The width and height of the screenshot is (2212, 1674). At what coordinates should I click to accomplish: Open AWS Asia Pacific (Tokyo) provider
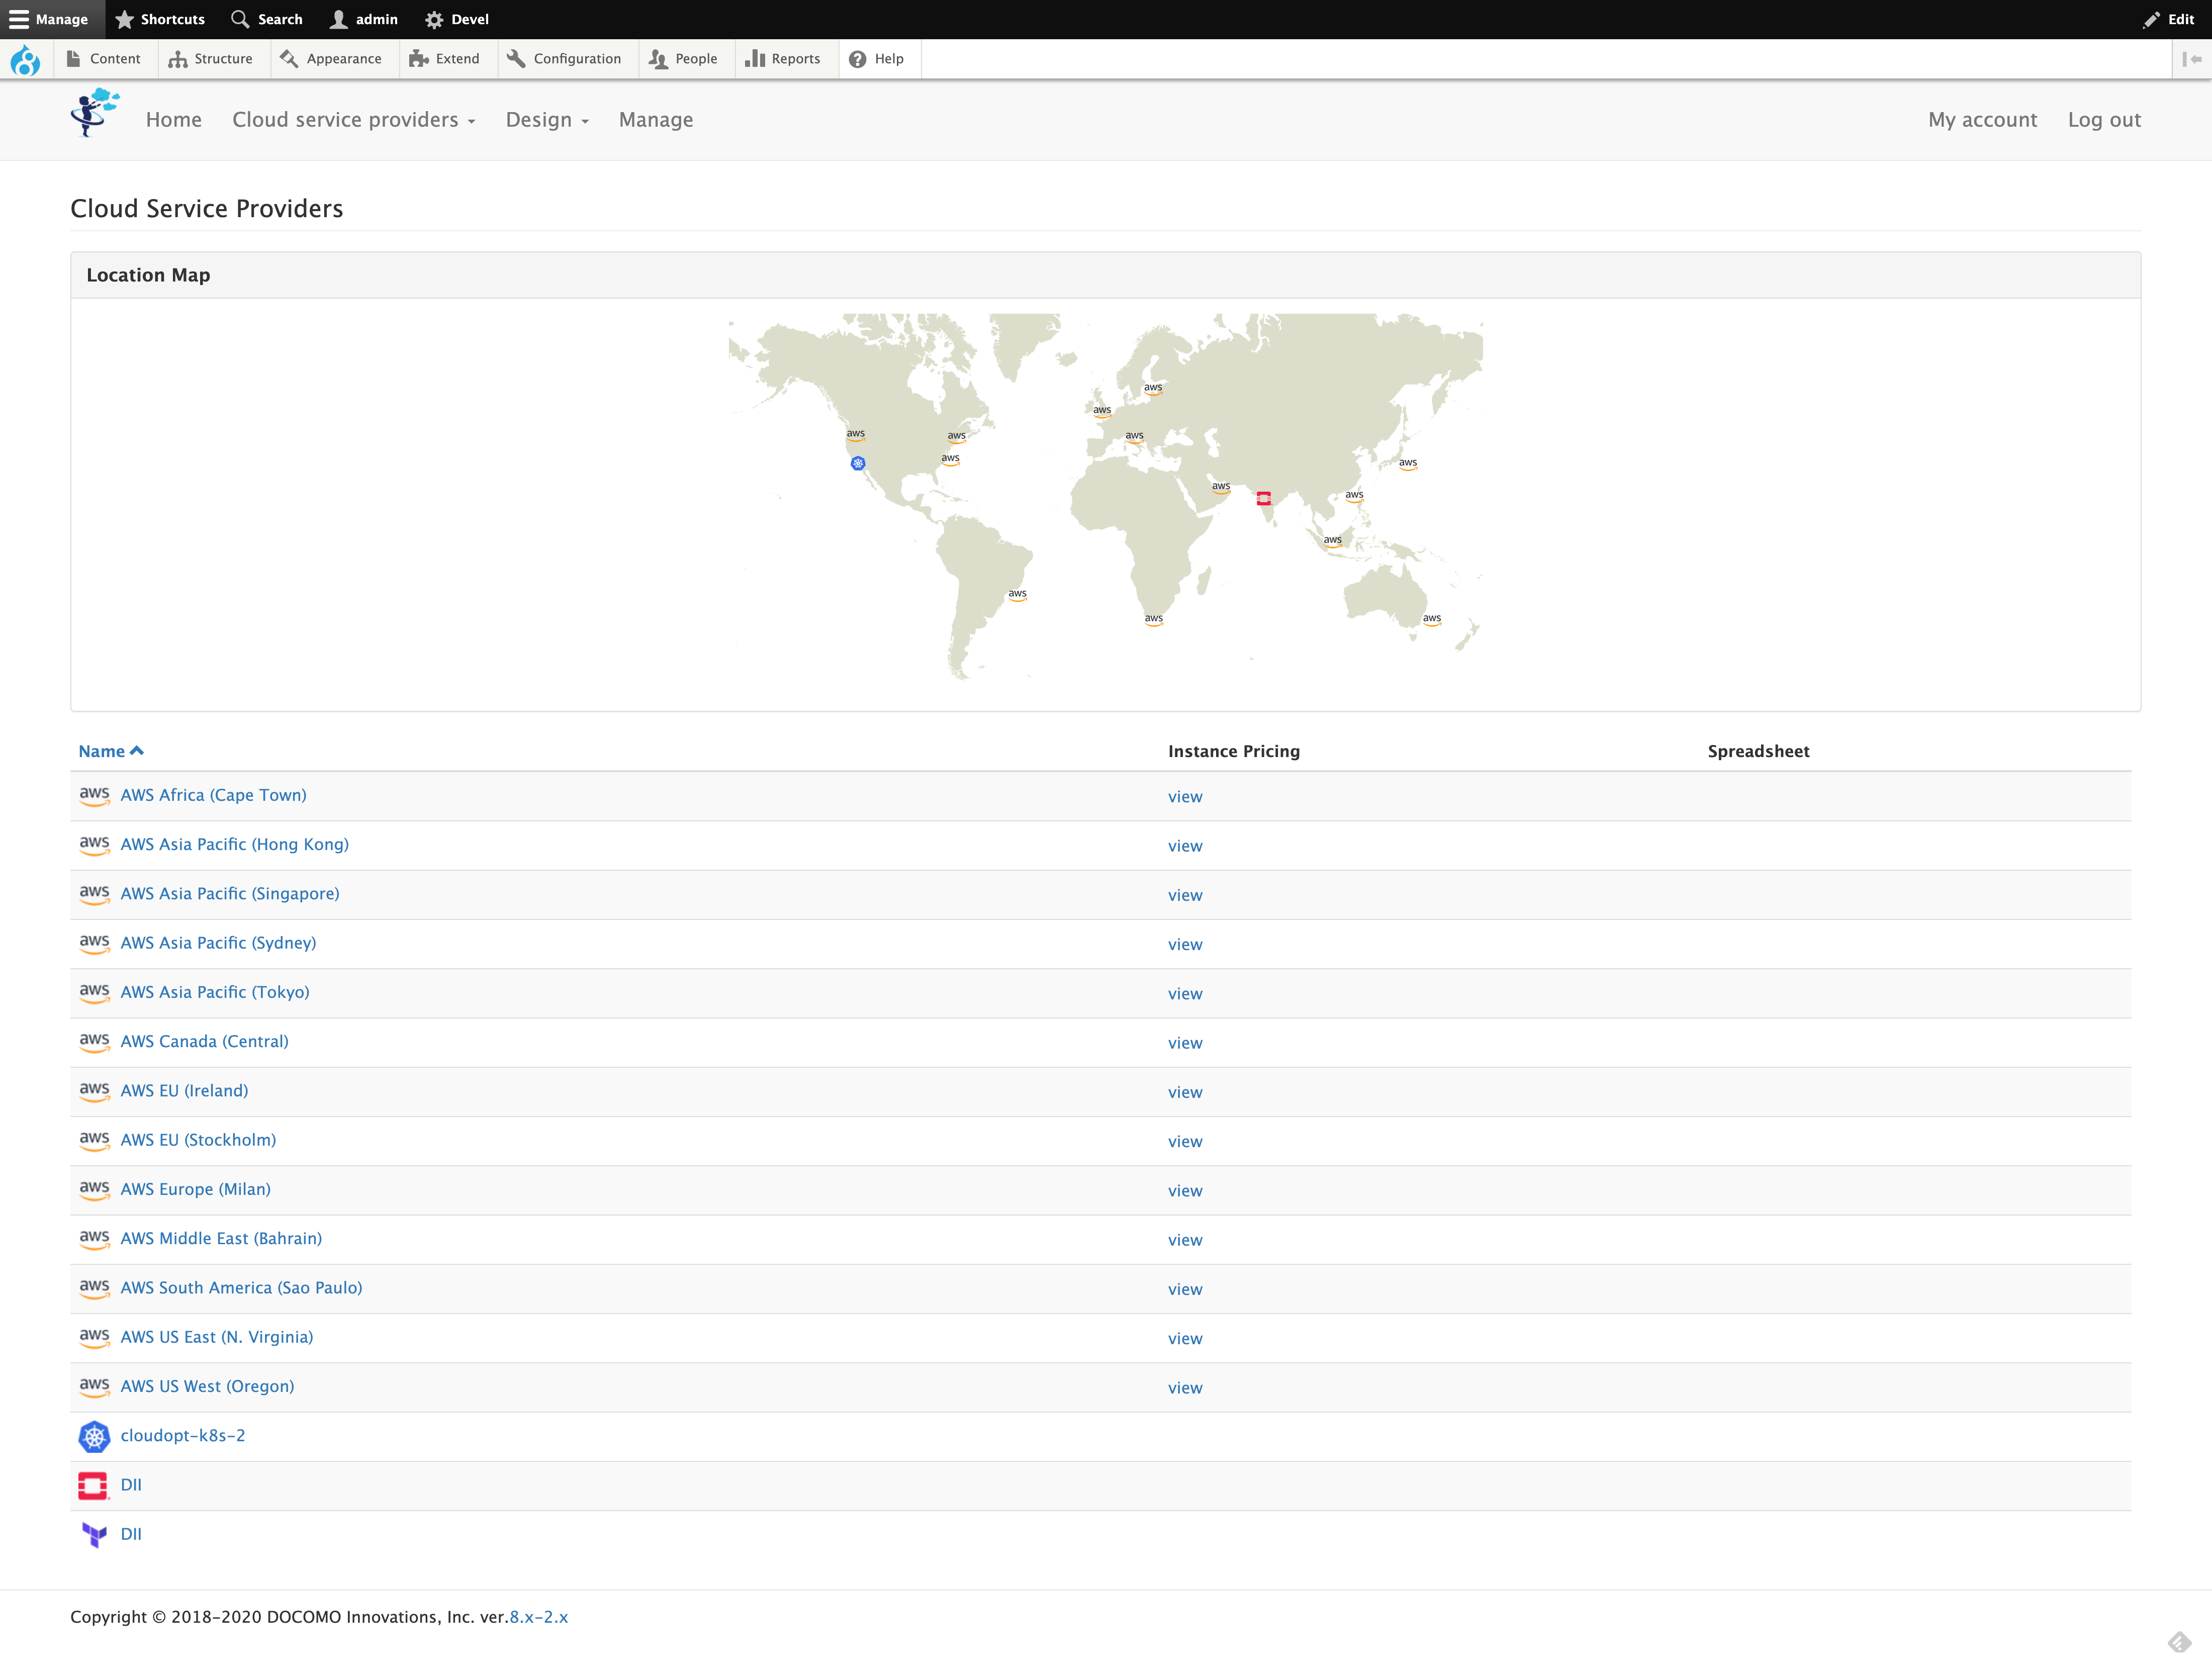(x=215, y=992)
